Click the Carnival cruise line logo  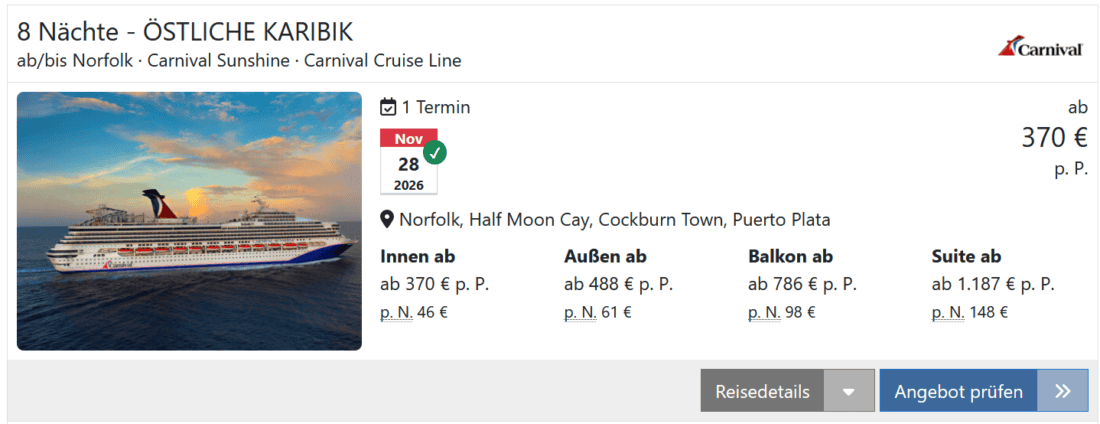[x=1041, y=47]
